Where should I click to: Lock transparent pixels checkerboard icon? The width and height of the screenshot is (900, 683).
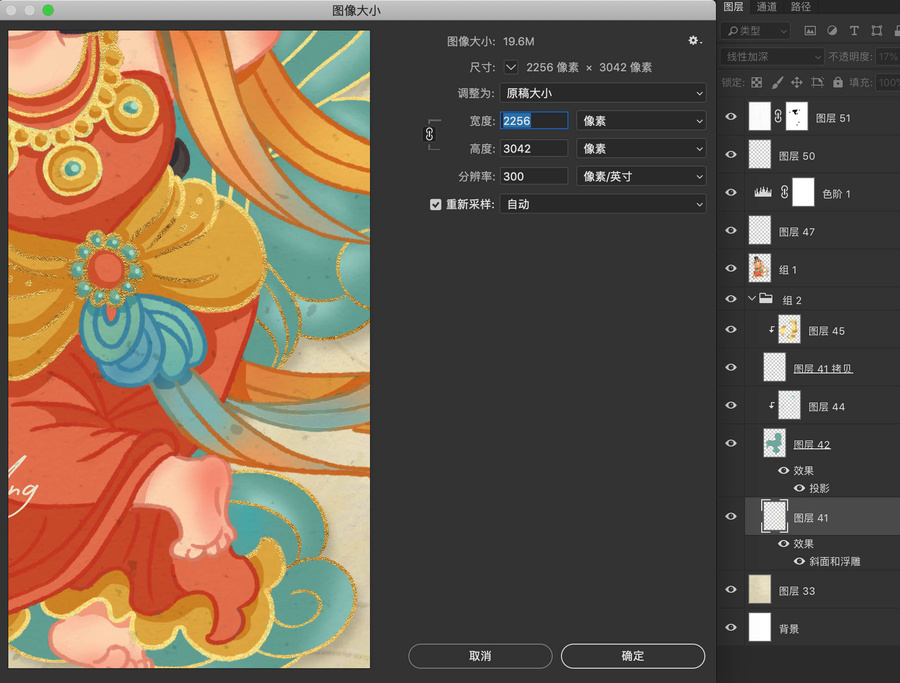click(x=757, y=83)
